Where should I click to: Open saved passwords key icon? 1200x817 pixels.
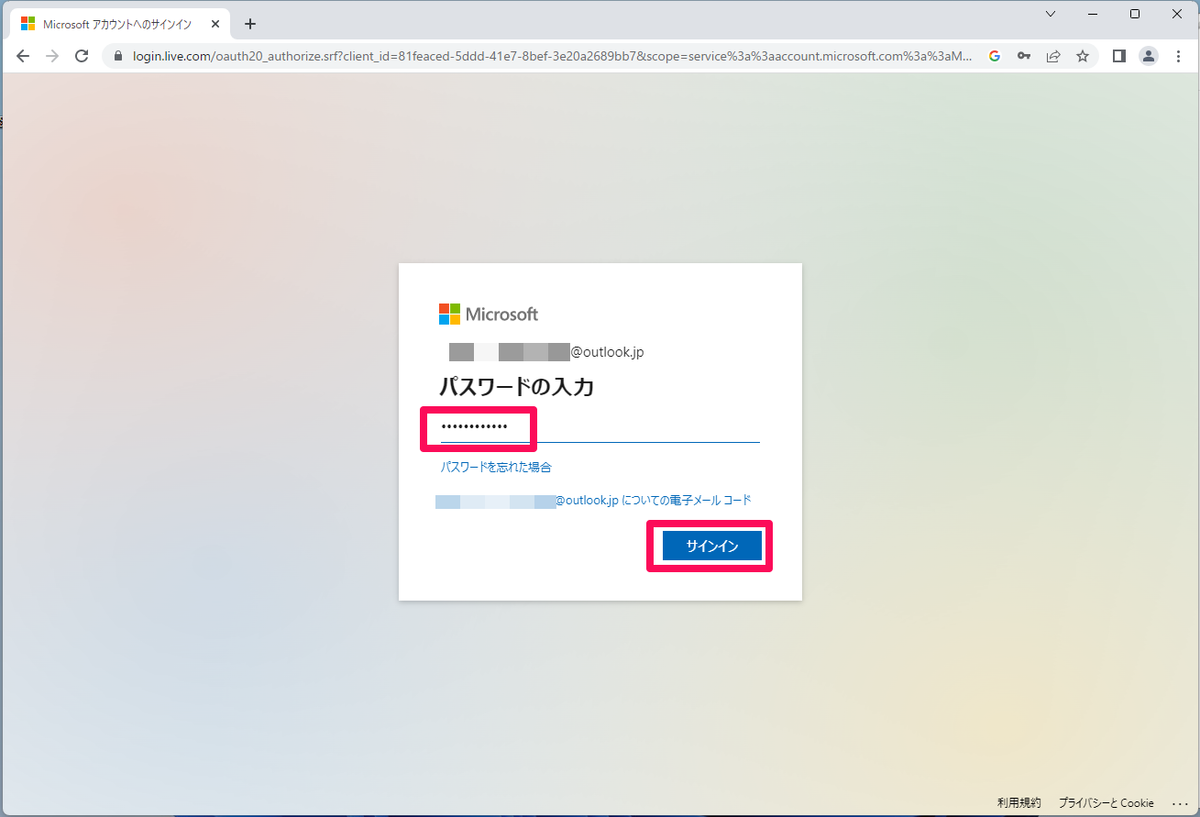pyautogui.click(x=1024, y=57)
